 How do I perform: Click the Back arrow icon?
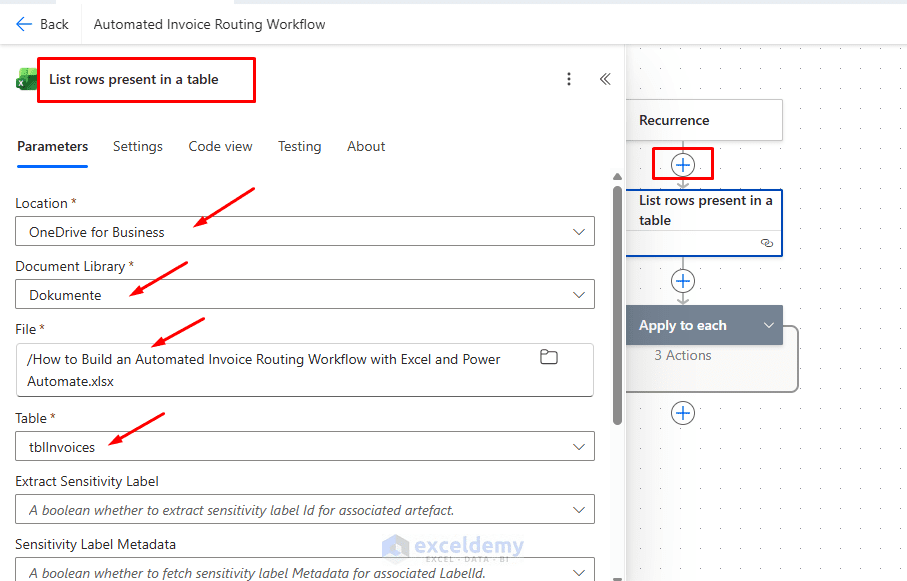click(24, 24)
